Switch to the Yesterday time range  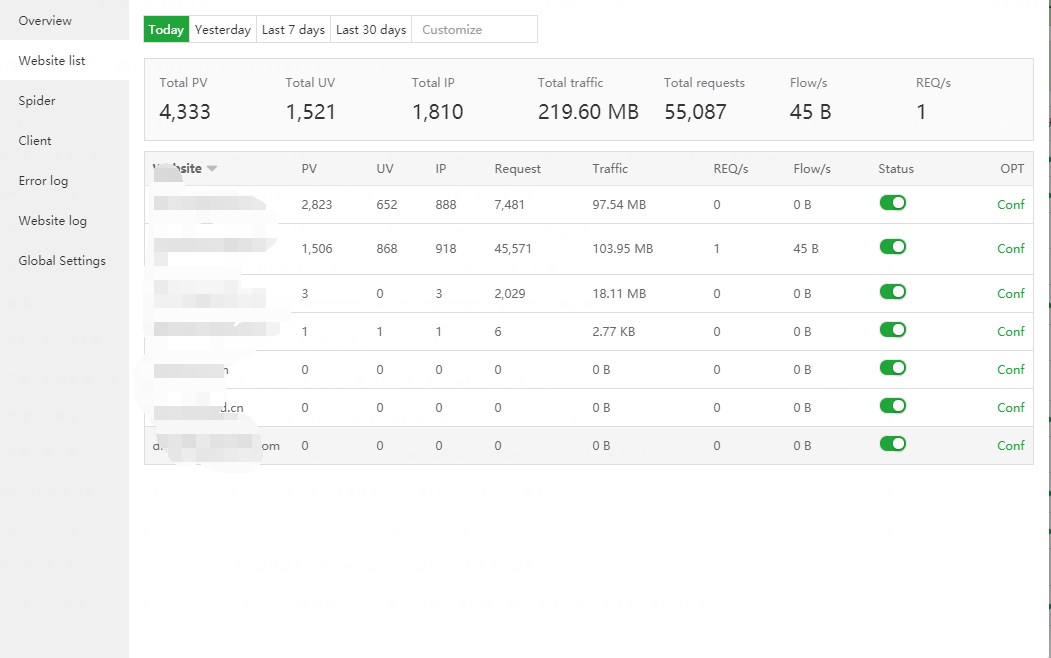point(223,29)
